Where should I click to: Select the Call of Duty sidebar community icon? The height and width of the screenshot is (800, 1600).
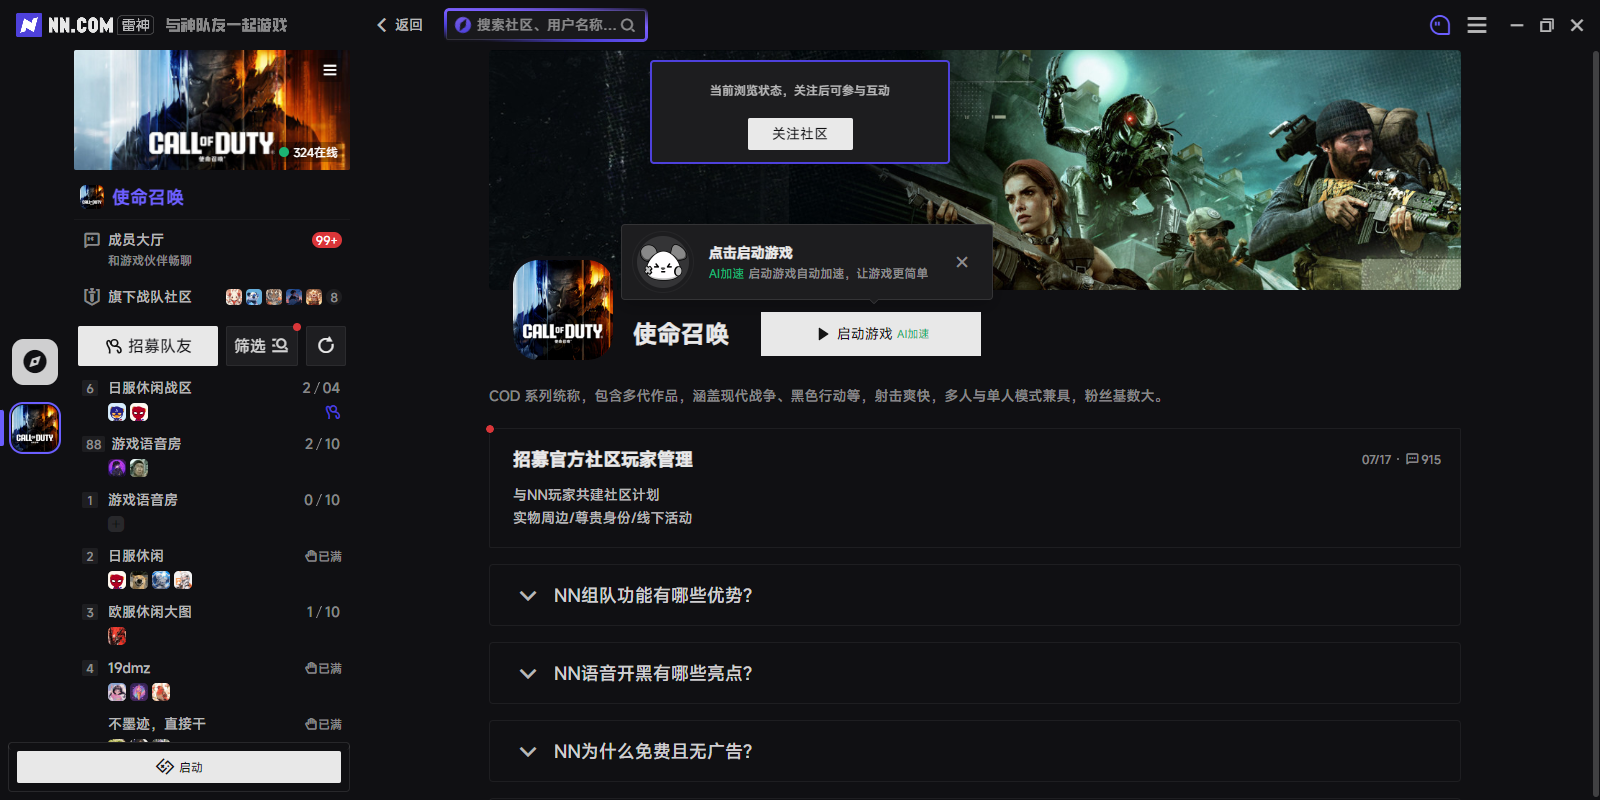point(35,428)
